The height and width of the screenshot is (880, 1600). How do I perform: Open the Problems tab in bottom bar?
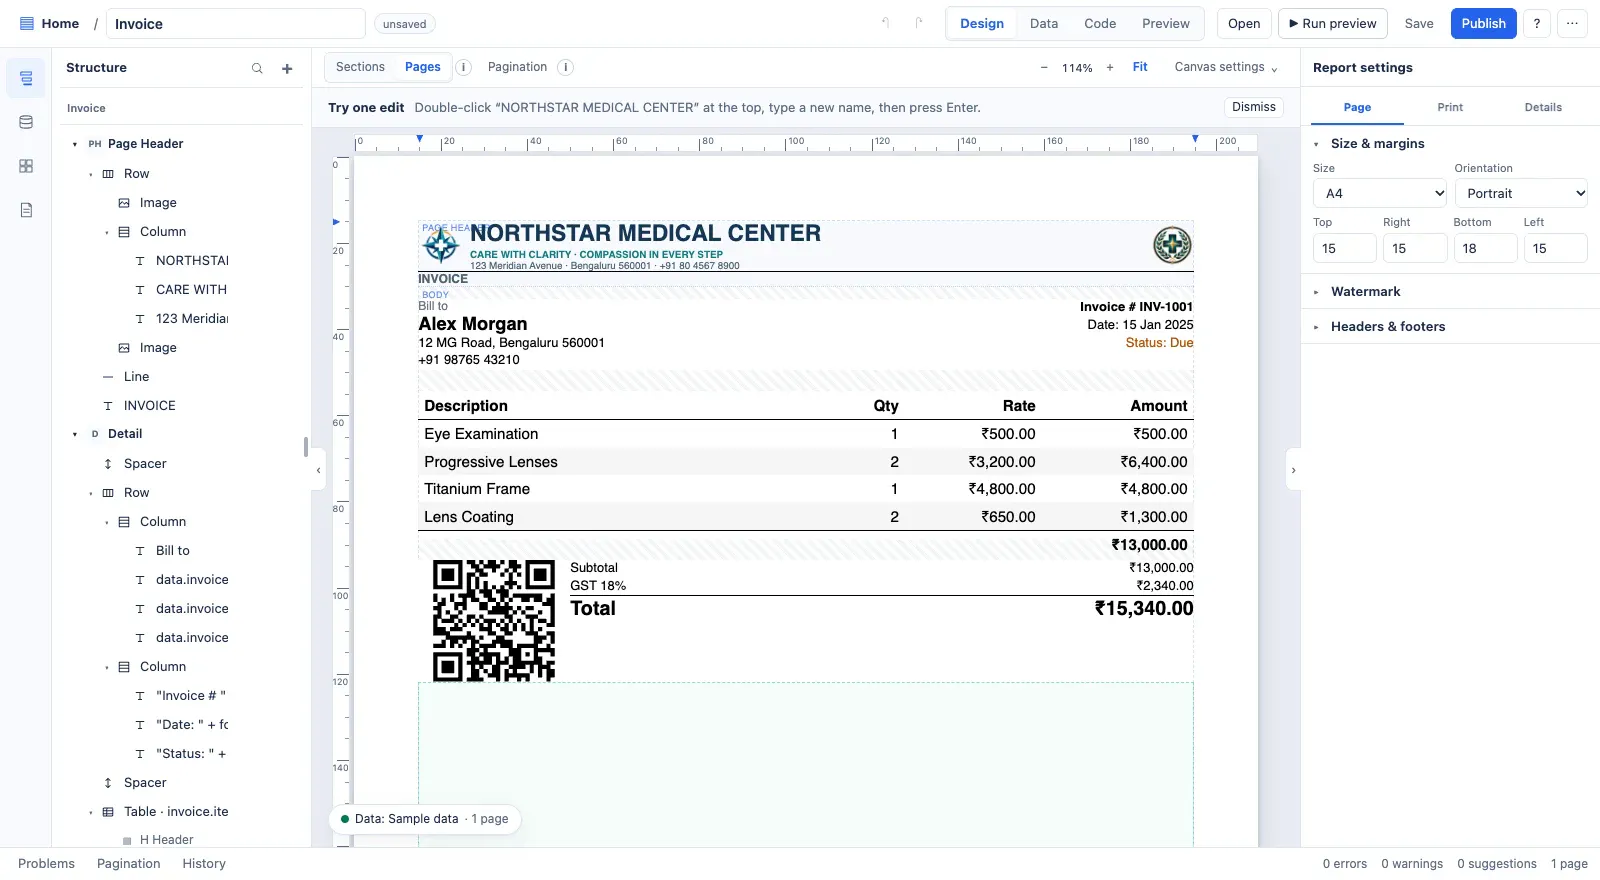[46, 864]
